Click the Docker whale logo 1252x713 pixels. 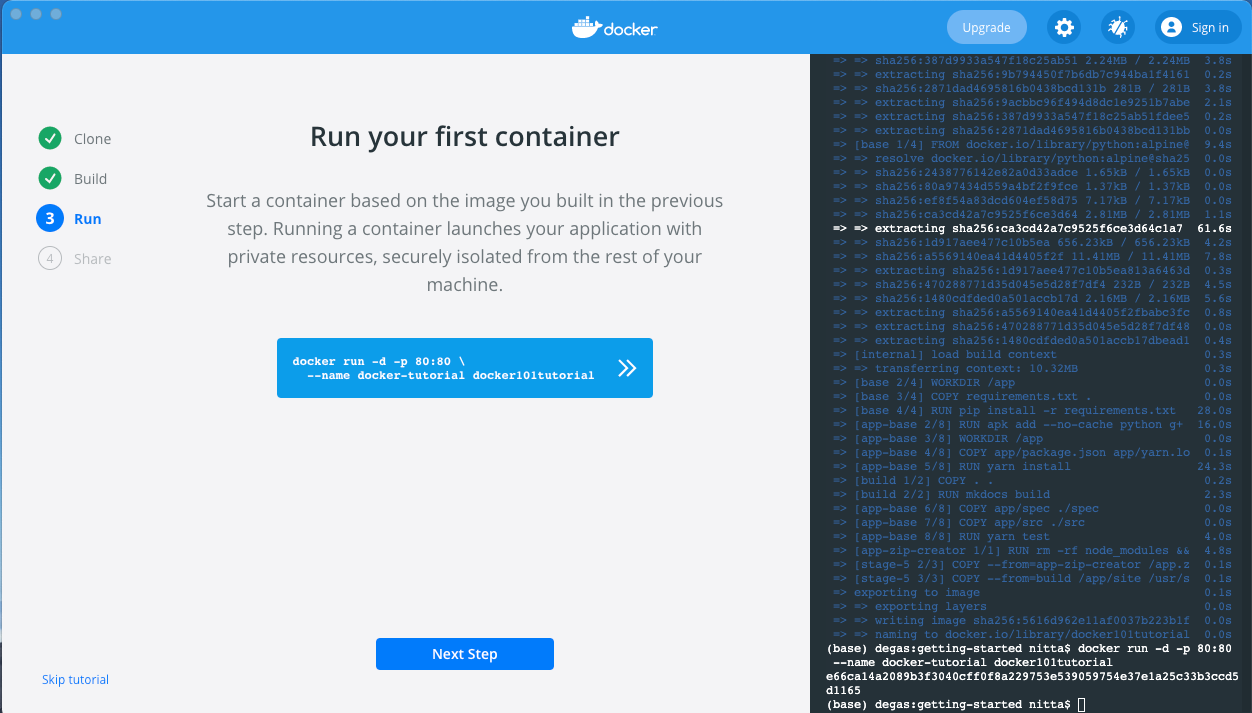pyautogui.click(x=614, y=27)
